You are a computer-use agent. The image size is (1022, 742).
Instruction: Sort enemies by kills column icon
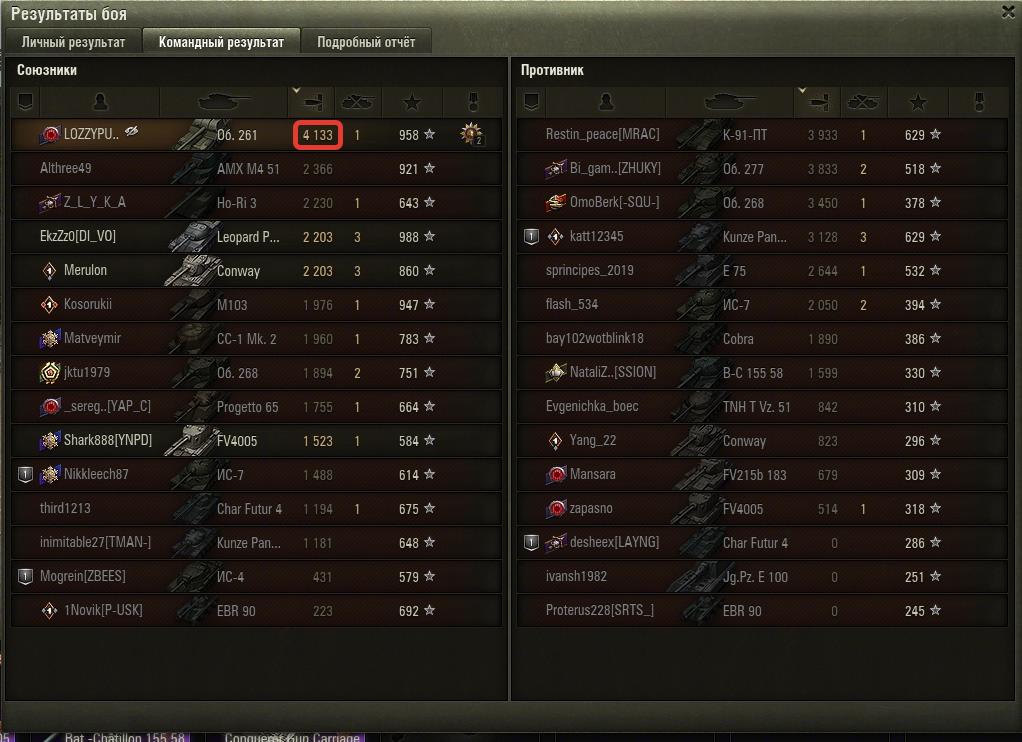tap(863, 102)
